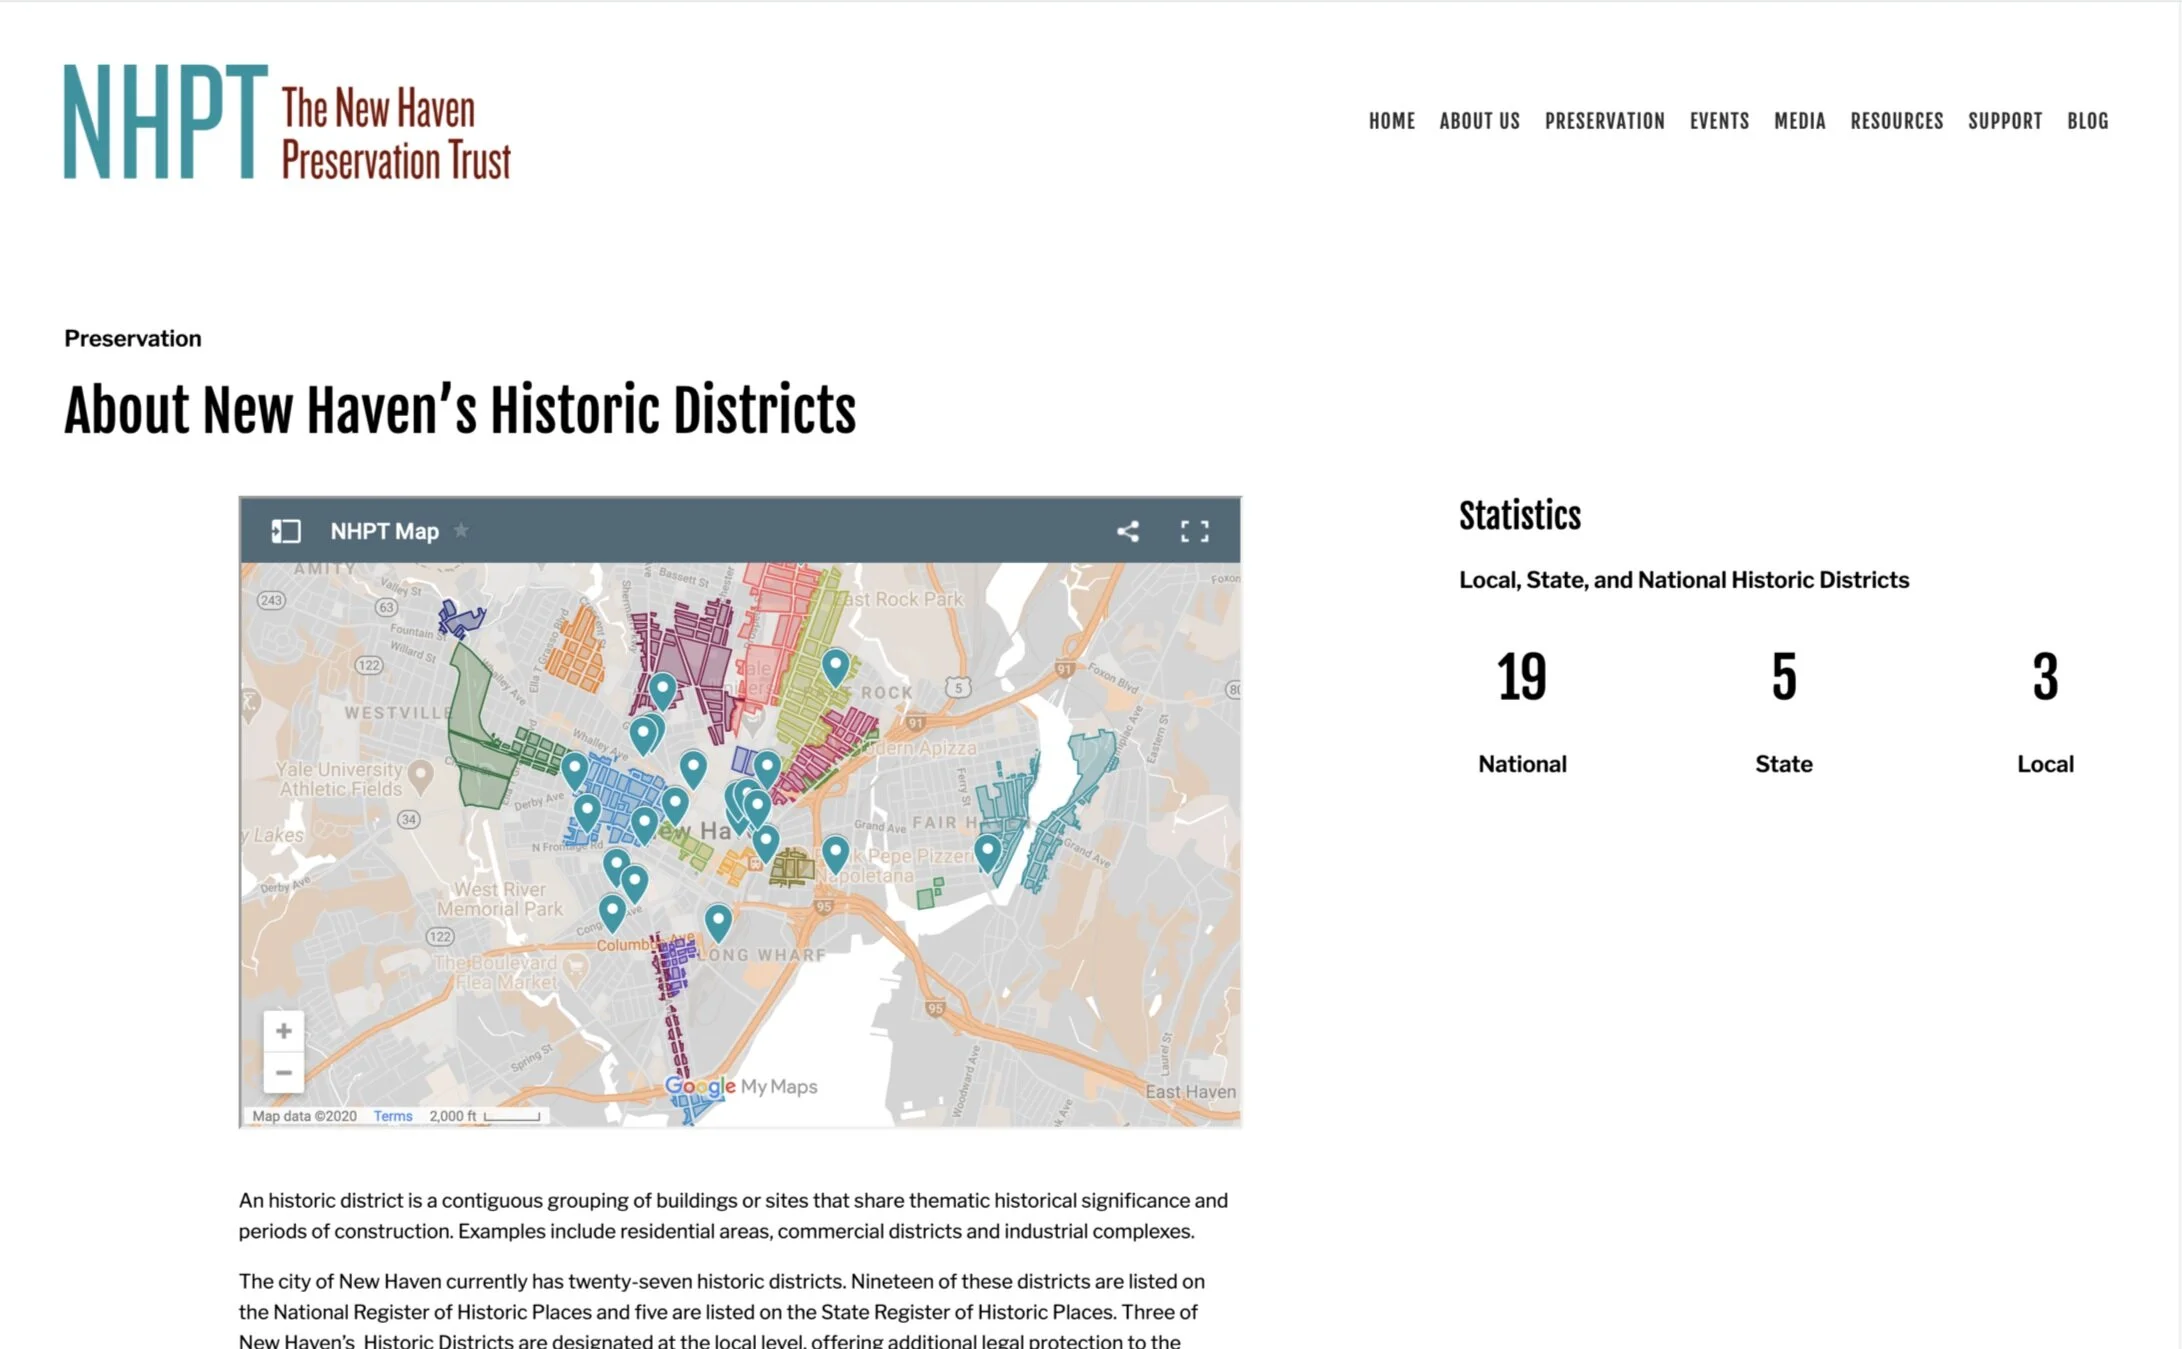
Task: Click the map share icon
Action: [1128, 531]
